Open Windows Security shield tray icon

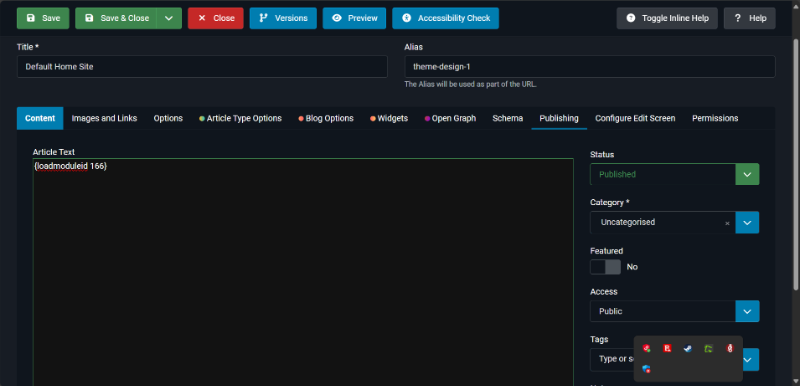coord(646,369)
